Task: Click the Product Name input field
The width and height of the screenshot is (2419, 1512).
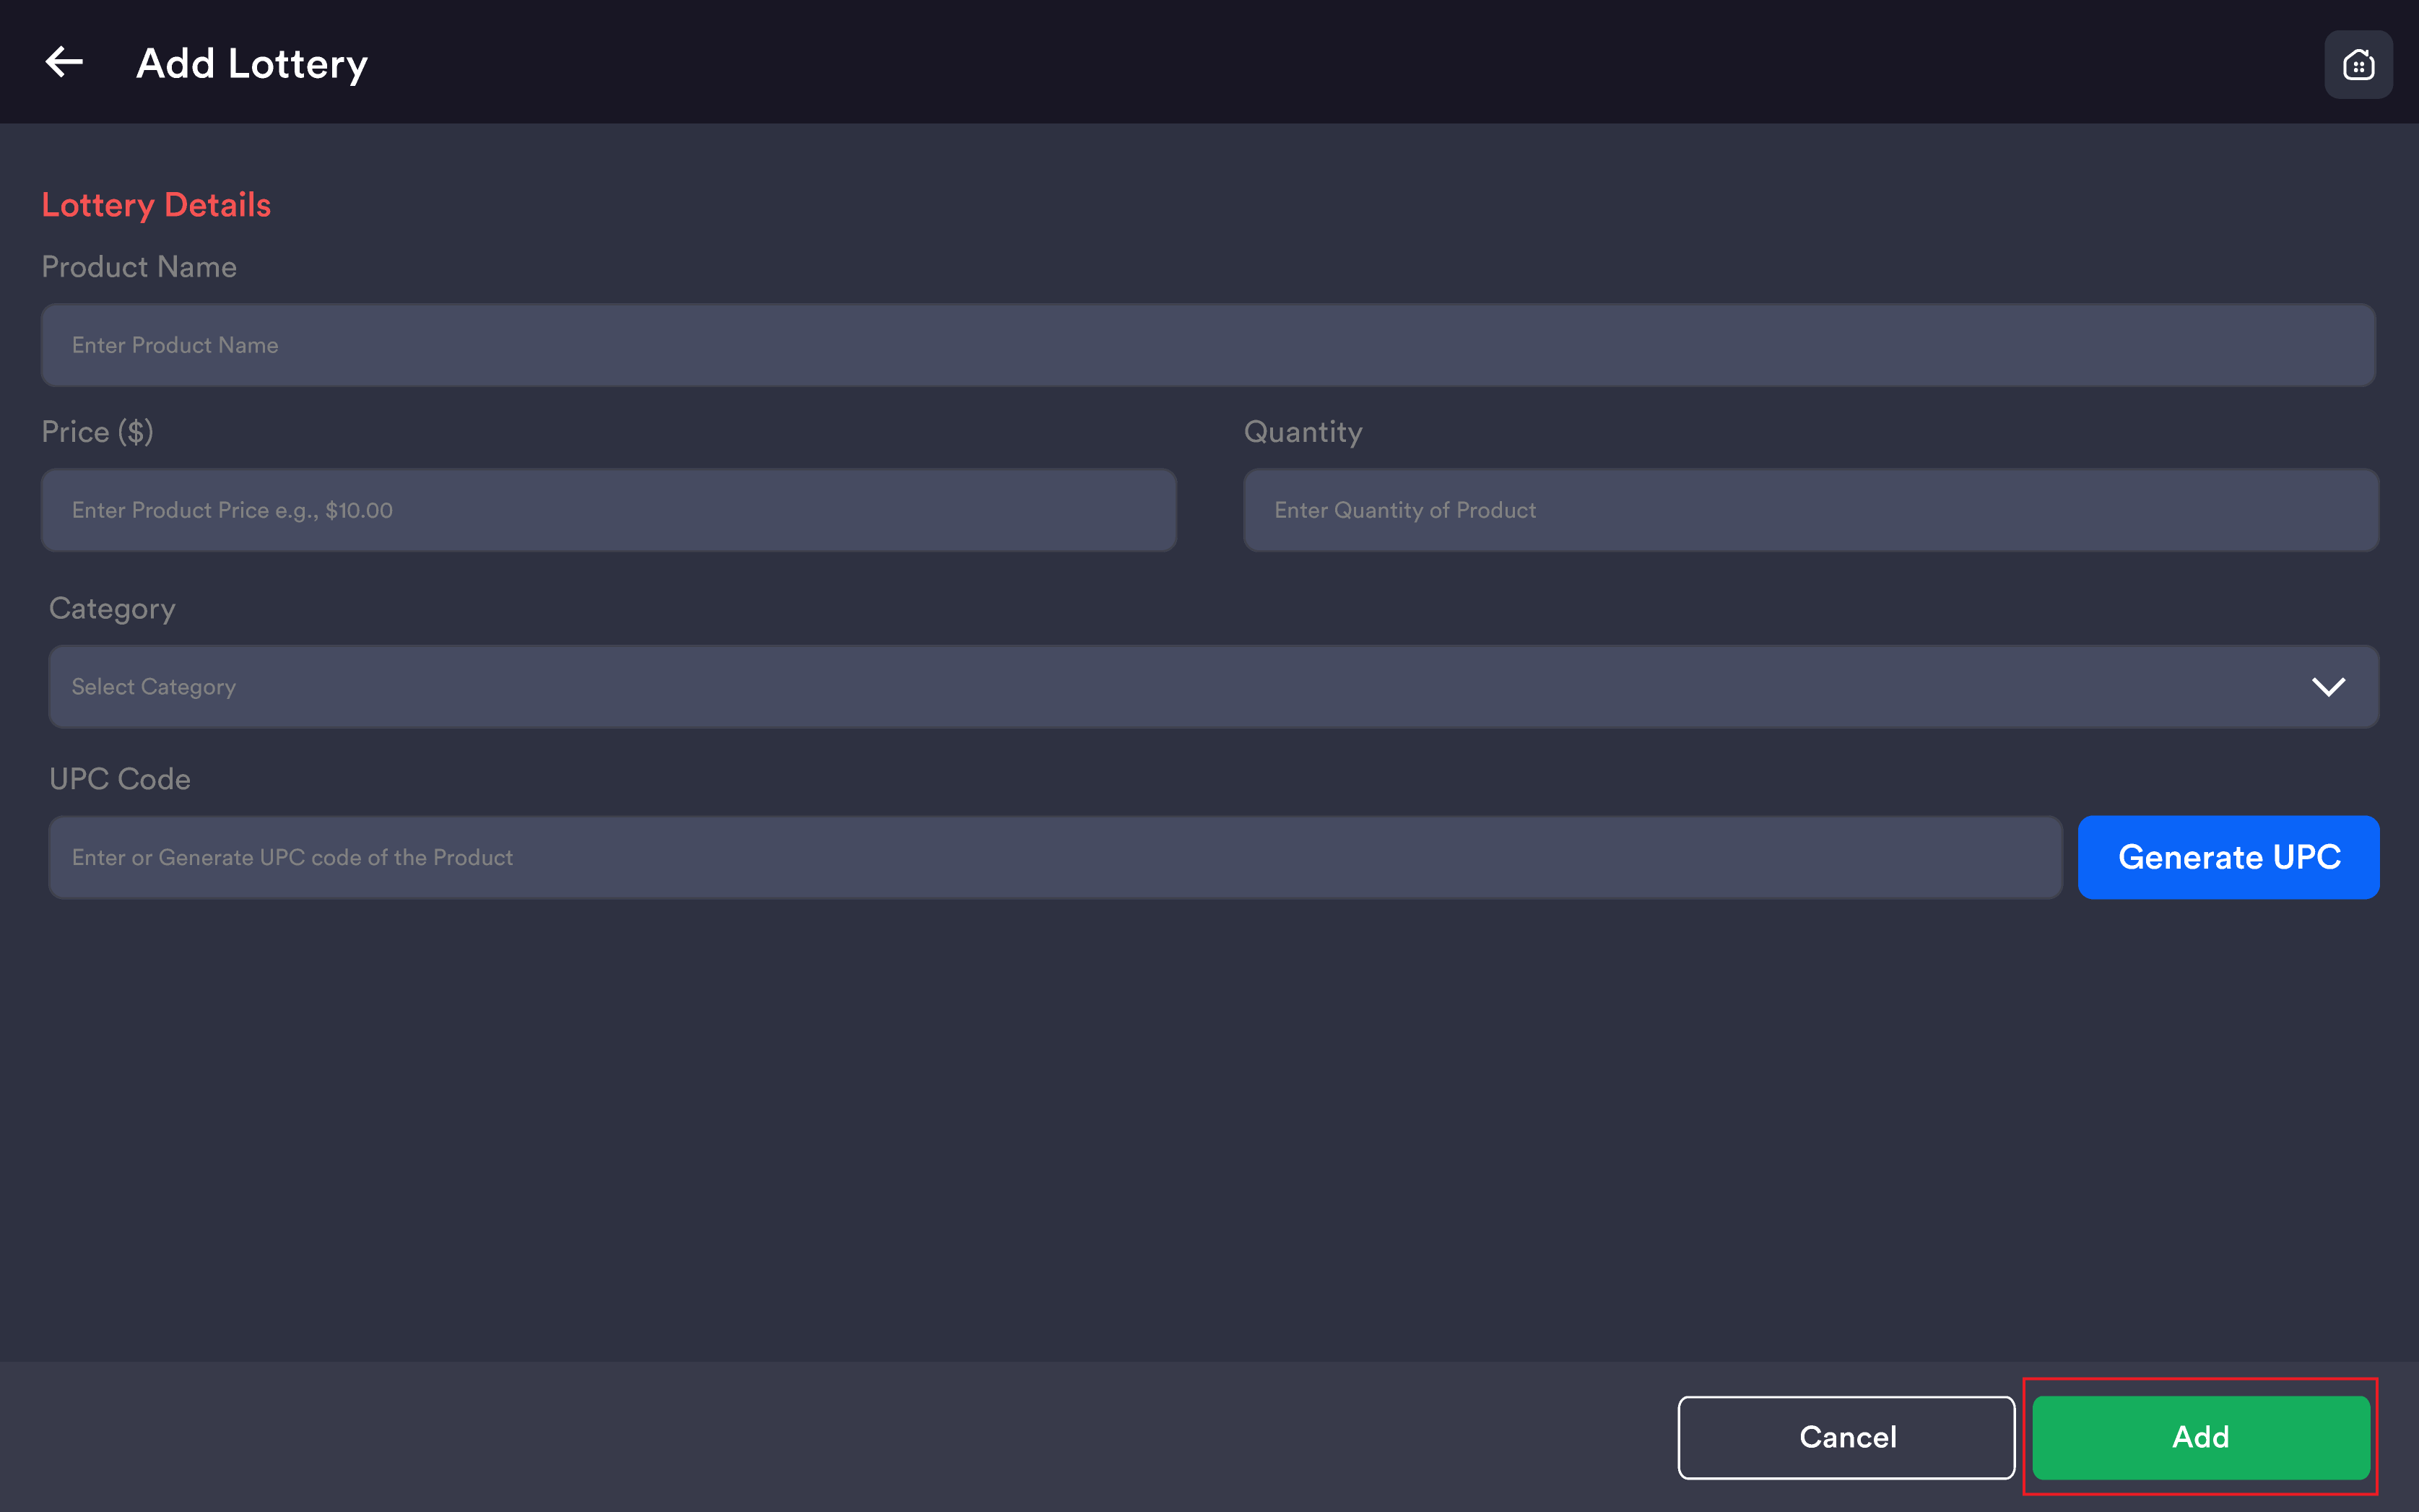Action: tap(1208, 345)
